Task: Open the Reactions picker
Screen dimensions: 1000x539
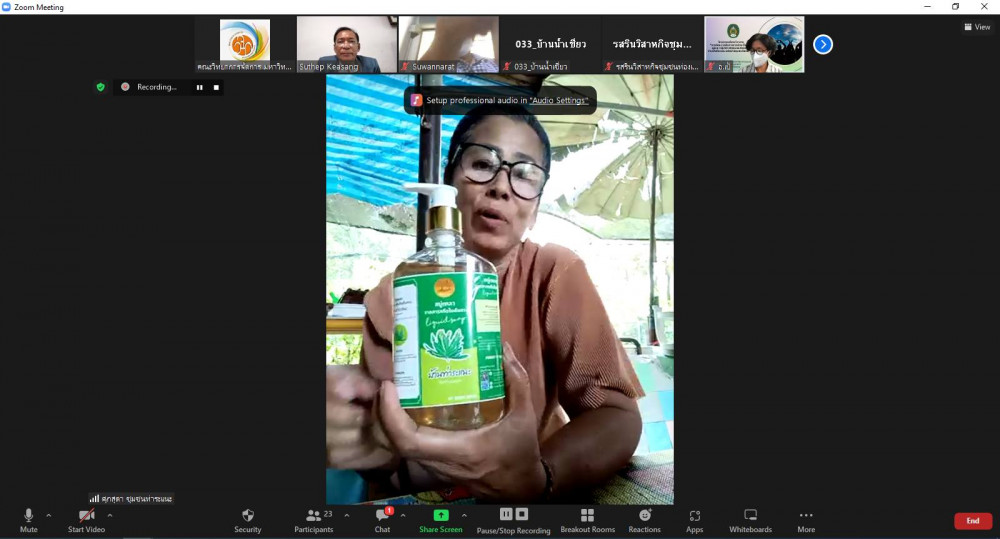Action: (644, 516)
